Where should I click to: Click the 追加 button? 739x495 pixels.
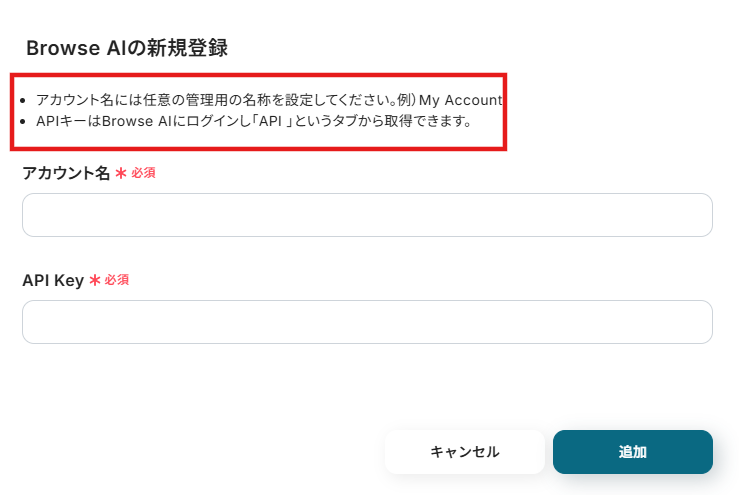(632, 452)
